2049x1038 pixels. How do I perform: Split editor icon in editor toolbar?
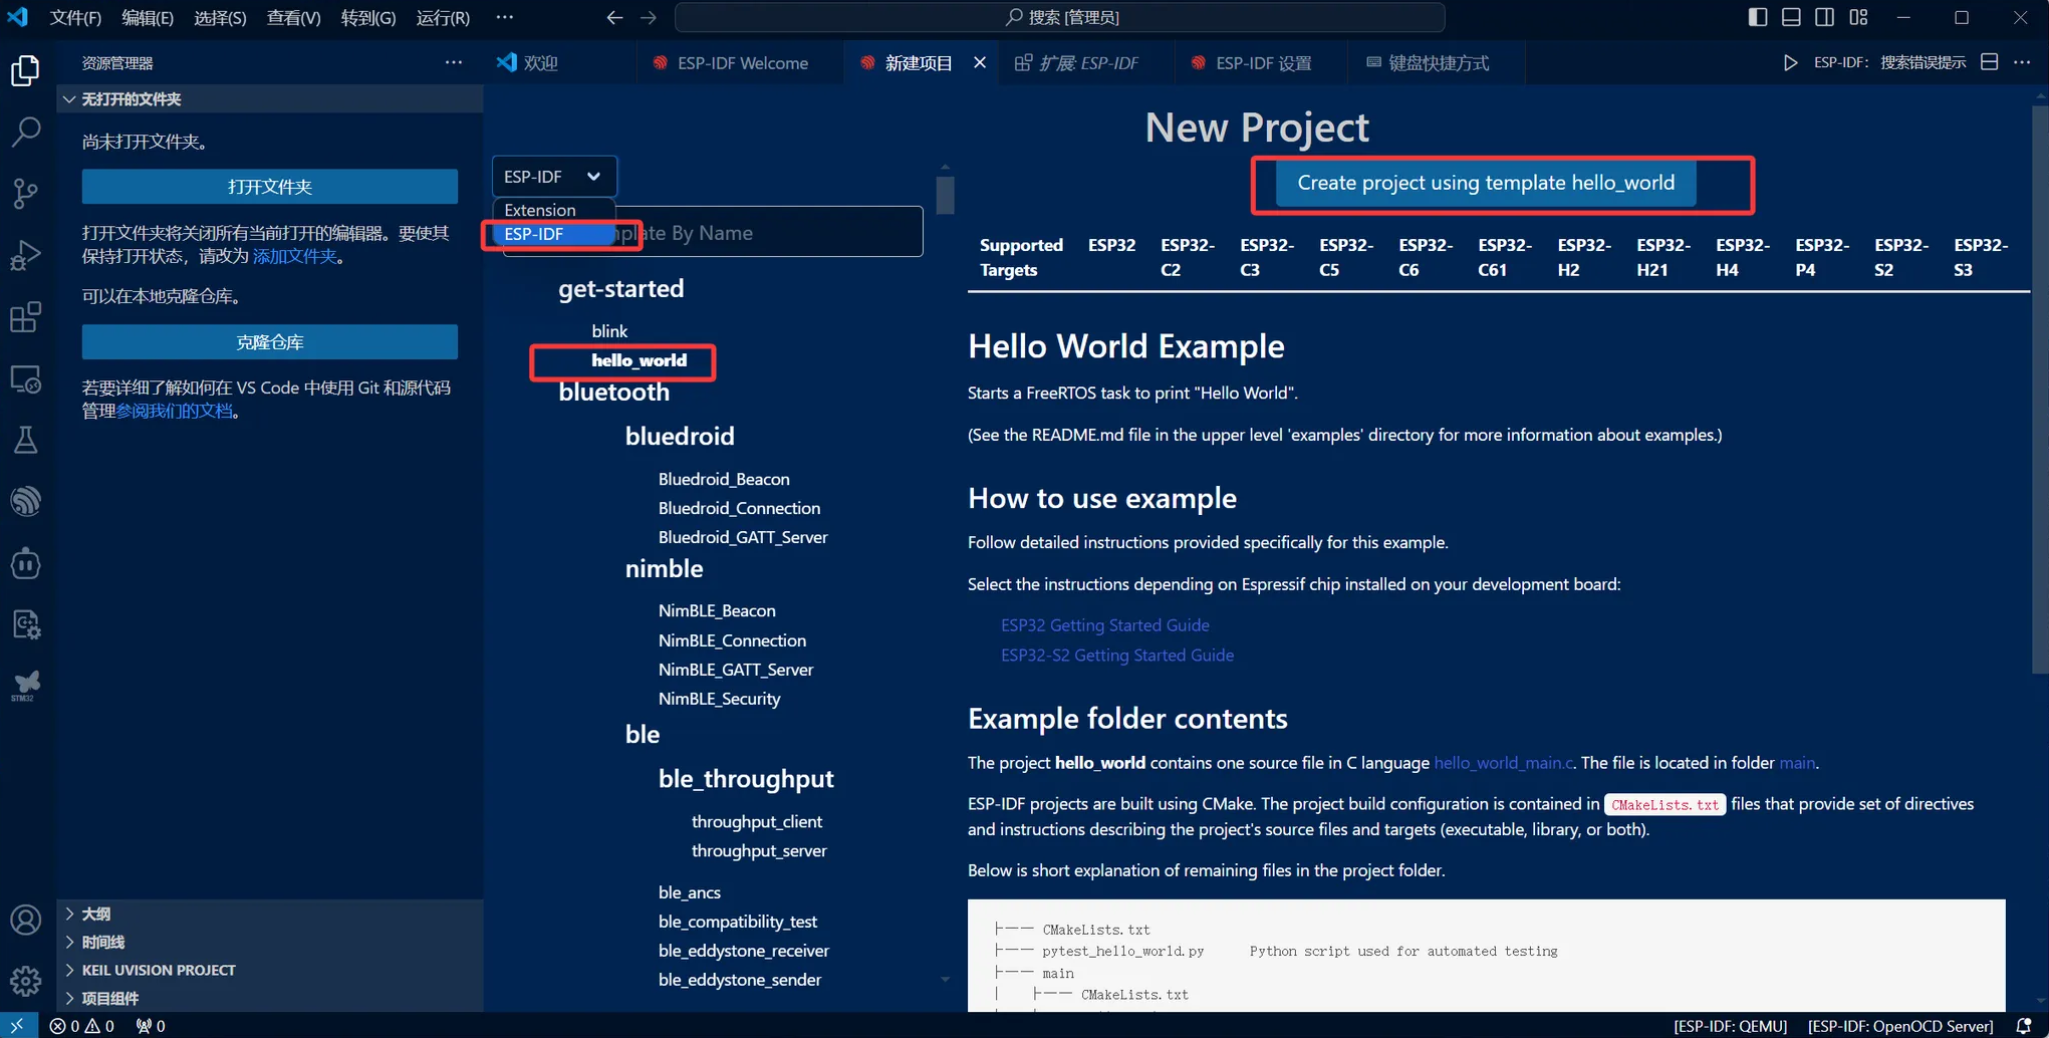(1989, 62)
